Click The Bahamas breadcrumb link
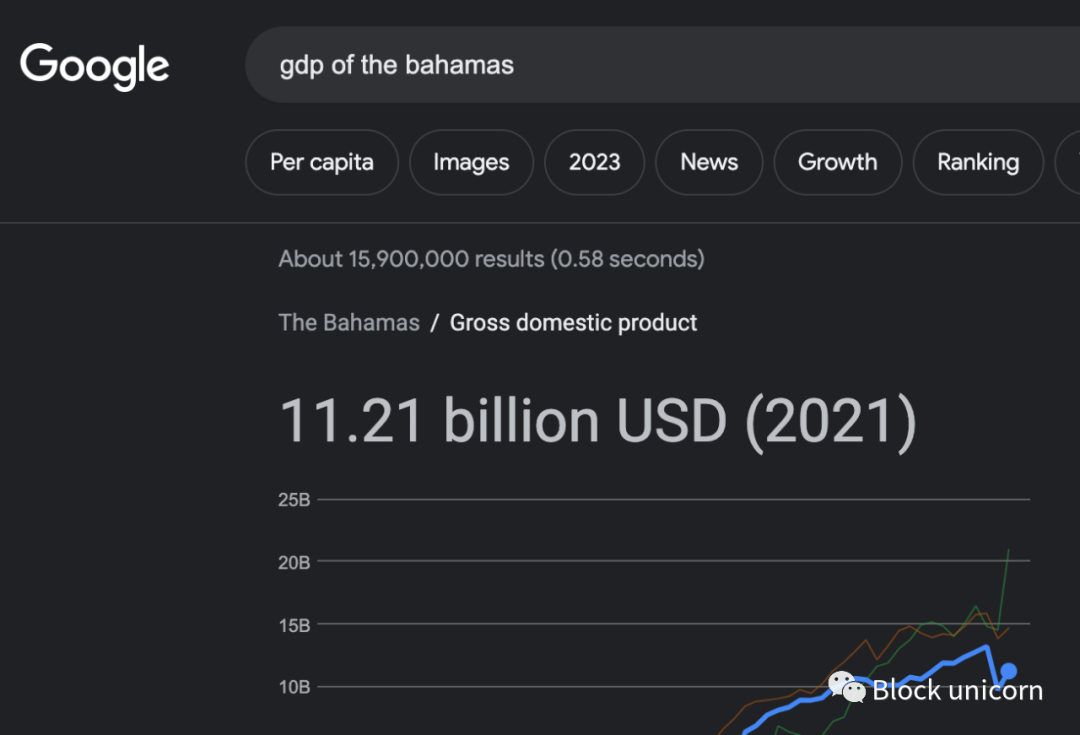The height and width of the screenshot is (735, 1080). coord(349,323)
